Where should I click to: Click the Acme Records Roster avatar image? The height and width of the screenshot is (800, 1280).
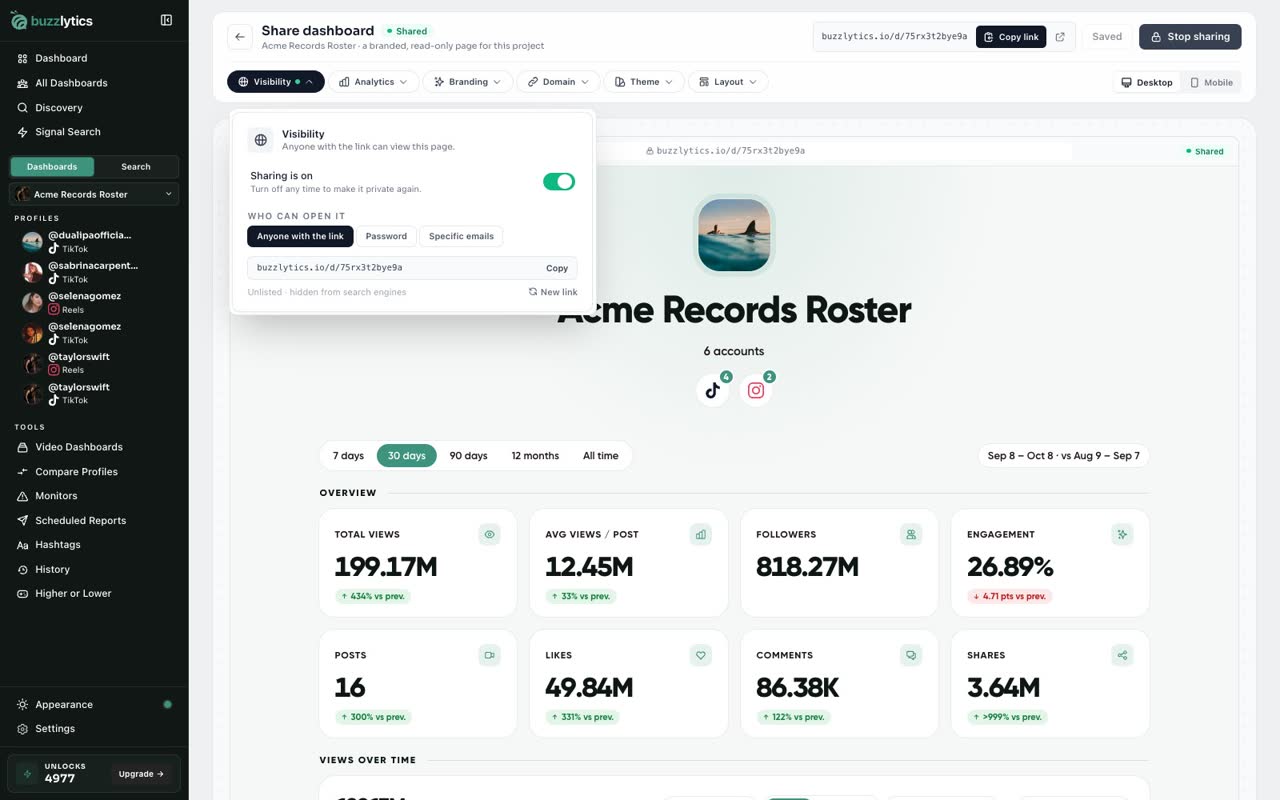coord(734,235)
